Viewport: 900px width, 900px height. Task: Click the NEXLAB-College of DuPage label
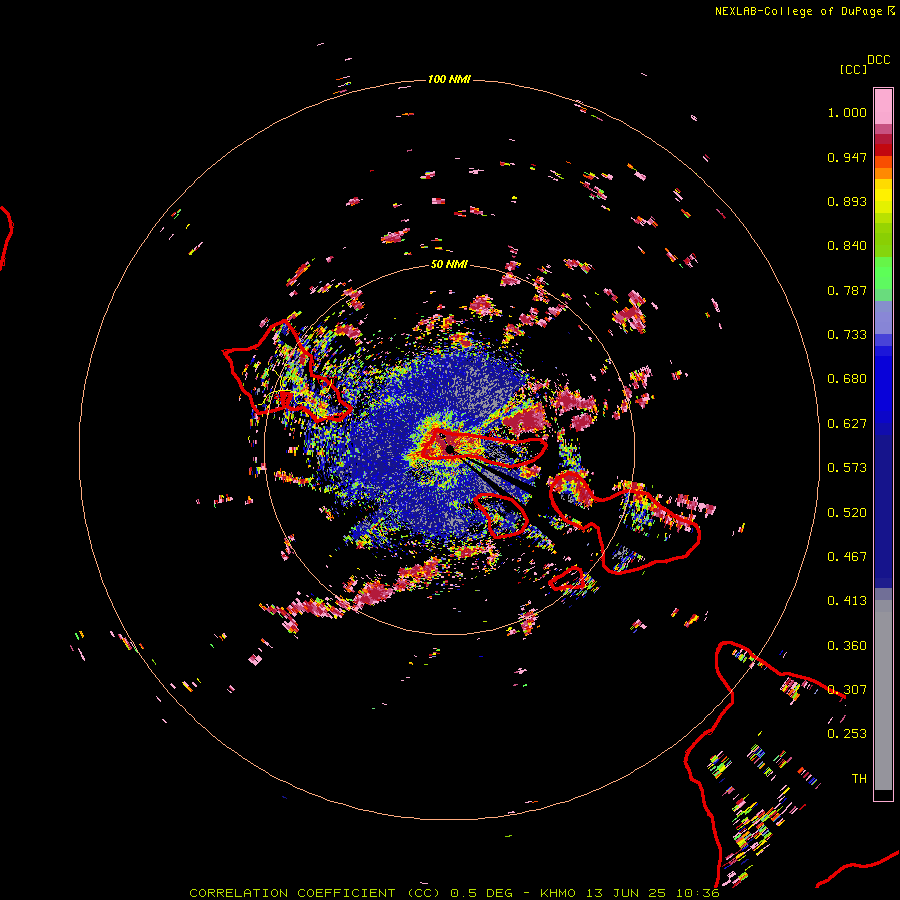tap(798, 11)
